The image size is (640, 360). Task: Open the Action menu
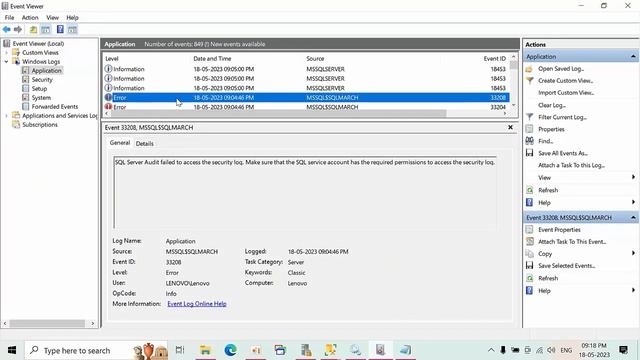click(30, 18)
